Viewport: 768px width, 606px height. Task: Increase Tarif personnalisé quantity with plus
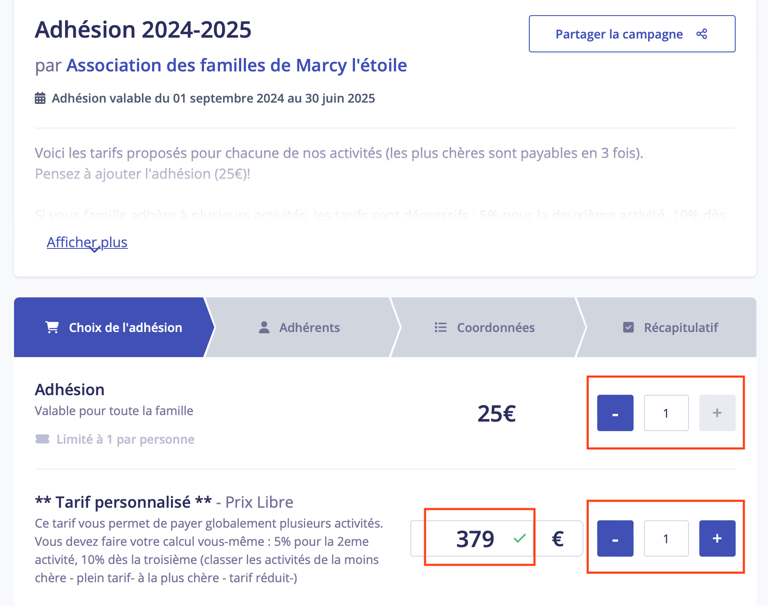pos(717,538)
